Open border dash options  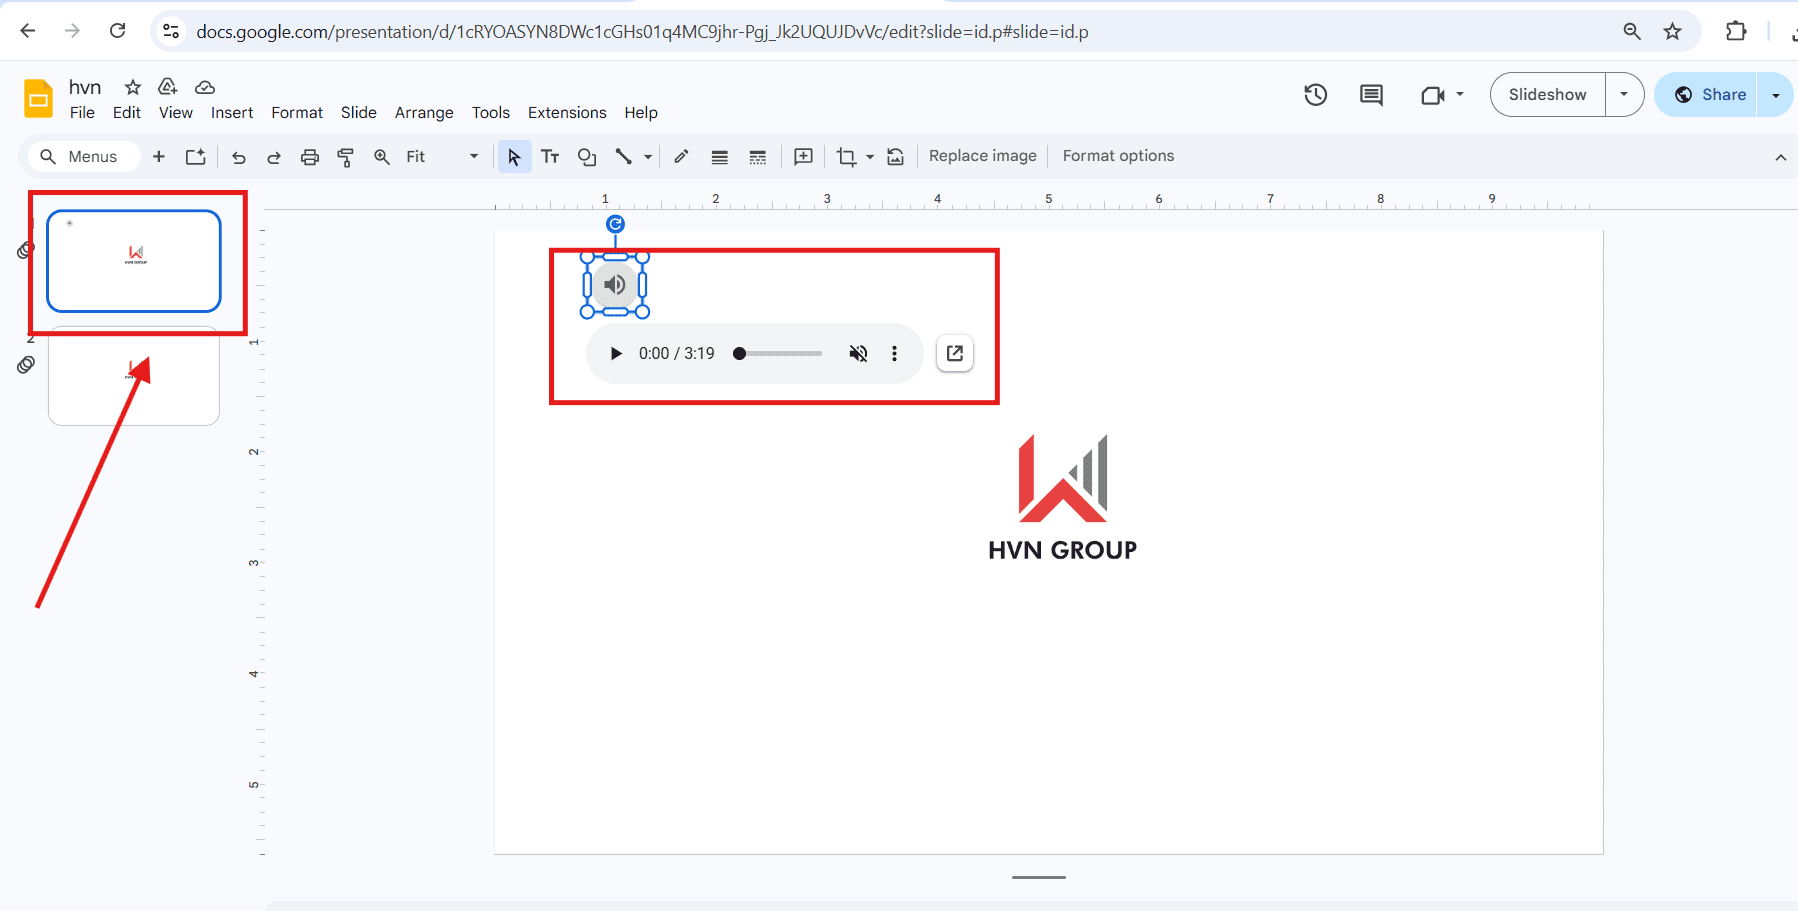pyautogui.click(x=758, y=157)
